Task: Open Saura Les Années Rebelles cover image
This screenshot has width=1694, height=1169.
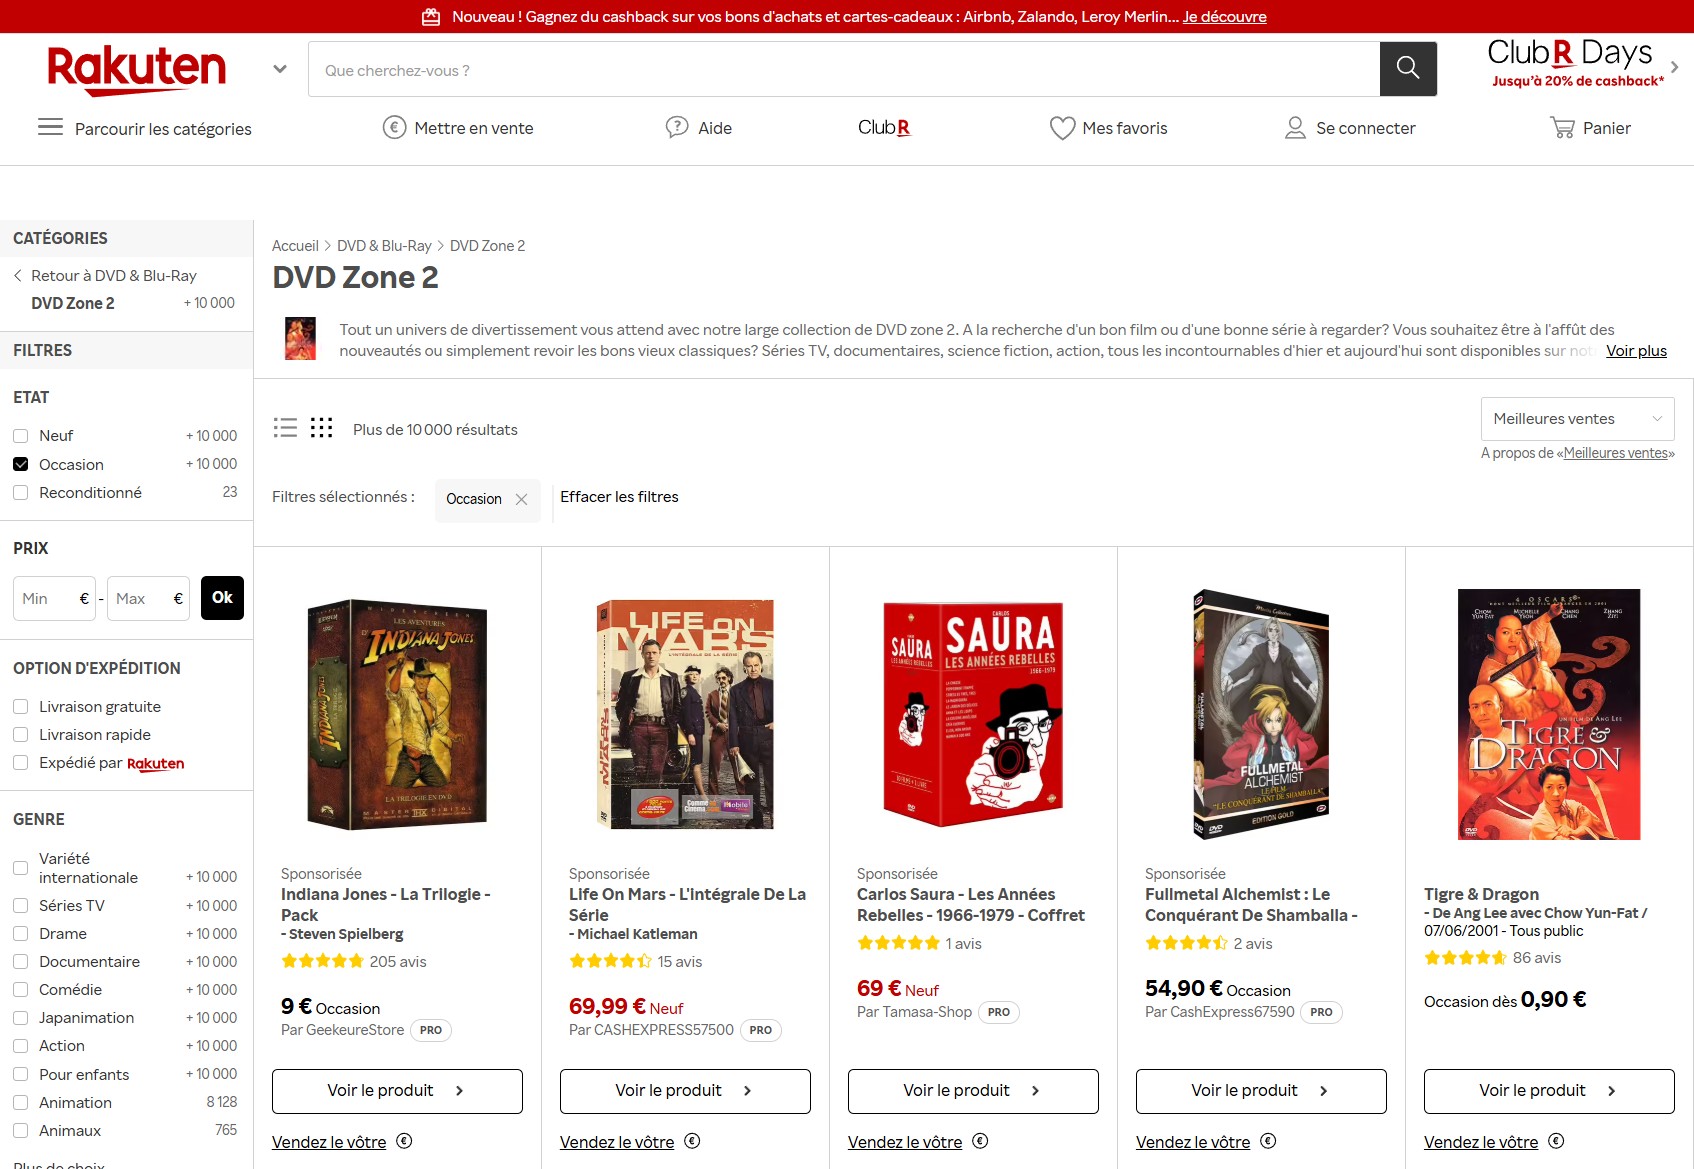Action: [973, 714]
